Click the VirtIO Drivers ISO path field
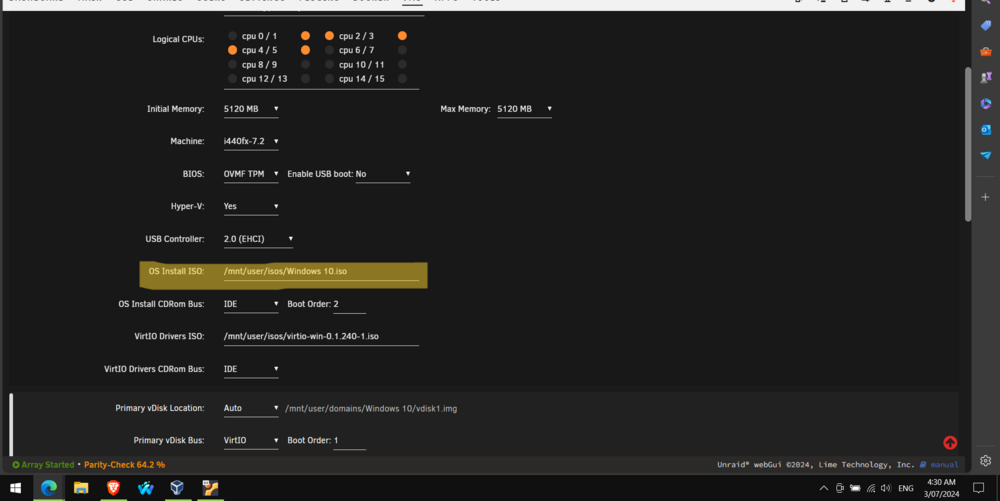The width and height of the screenshot is (1000, 501). click(321, 337)
